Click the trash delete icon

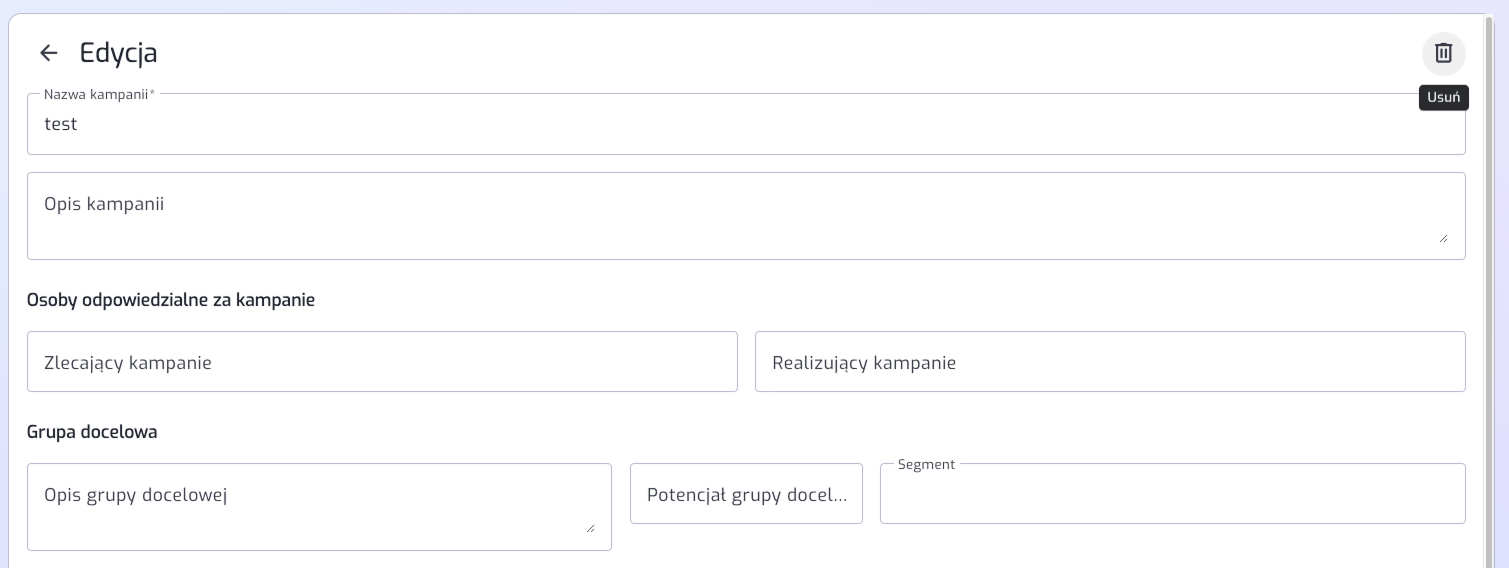pyautogui.click(x=1443, y=53)
